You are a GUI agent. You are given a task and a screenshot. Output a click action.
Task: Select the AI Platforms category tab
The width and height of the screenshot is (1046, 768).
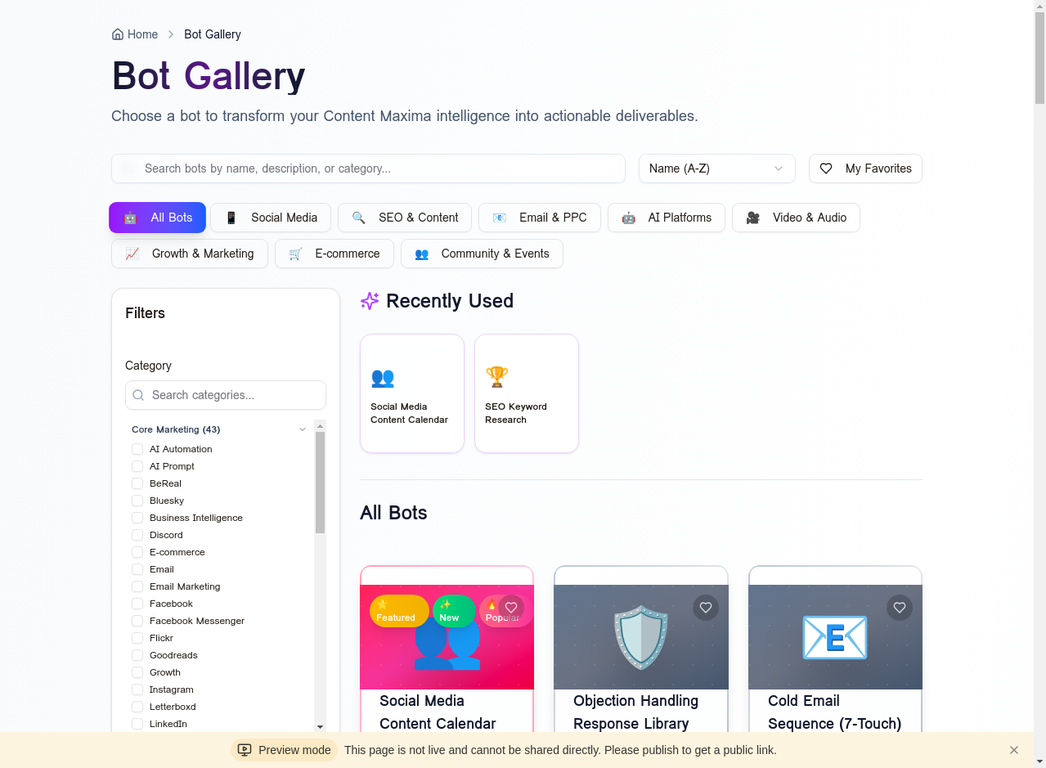(x=666, y=217)
